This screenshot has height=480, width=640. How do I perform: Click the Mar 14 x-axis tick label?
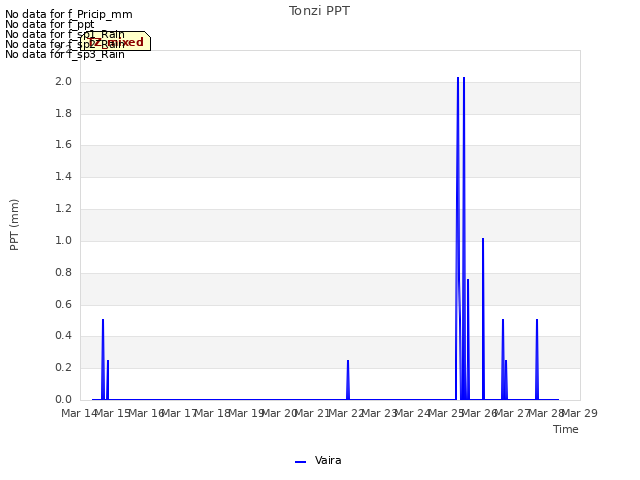pos(79,413)
